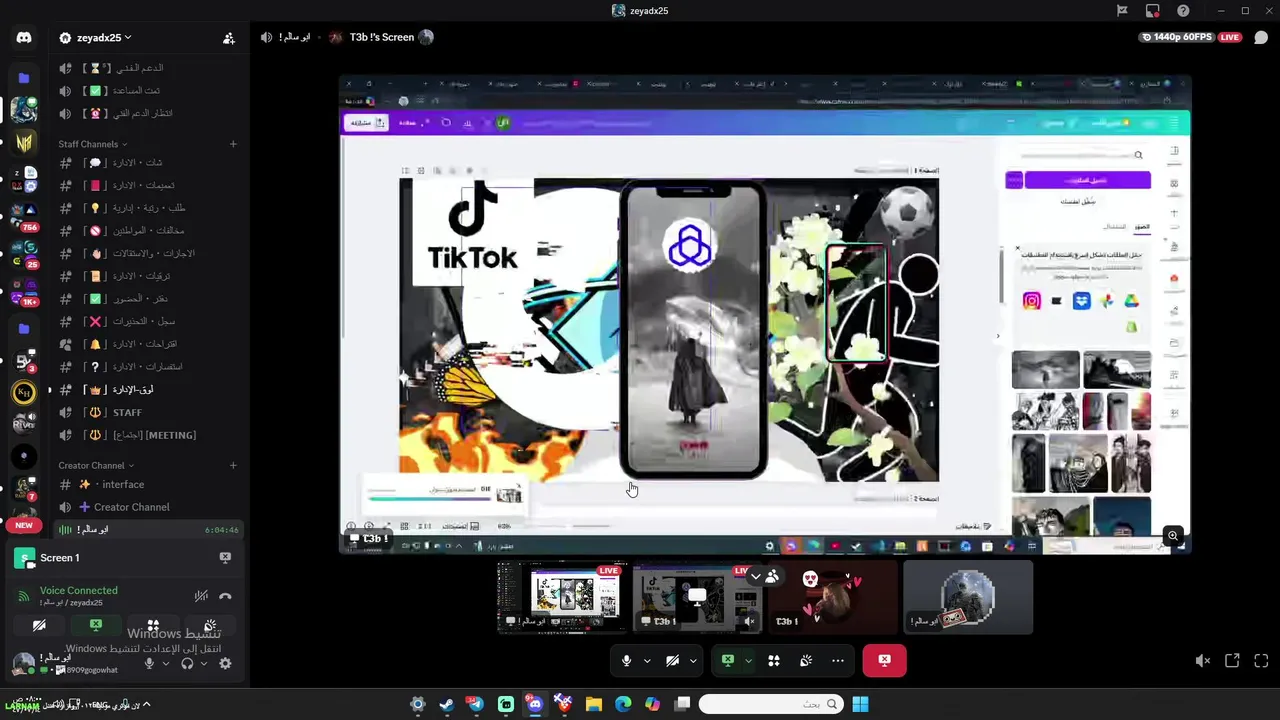Open soundboard in the voice panel

[x=210, y=626]
